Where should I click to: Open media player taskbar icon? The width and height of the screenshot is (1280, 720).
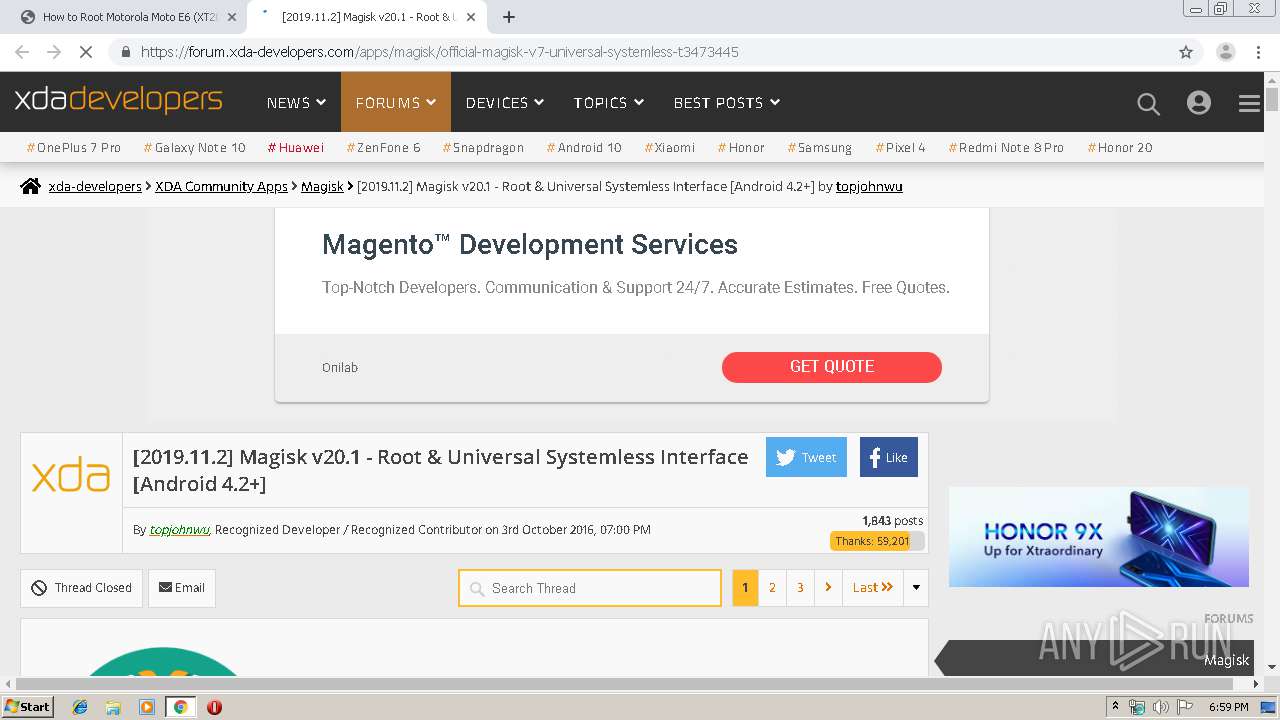pos(147,707)
